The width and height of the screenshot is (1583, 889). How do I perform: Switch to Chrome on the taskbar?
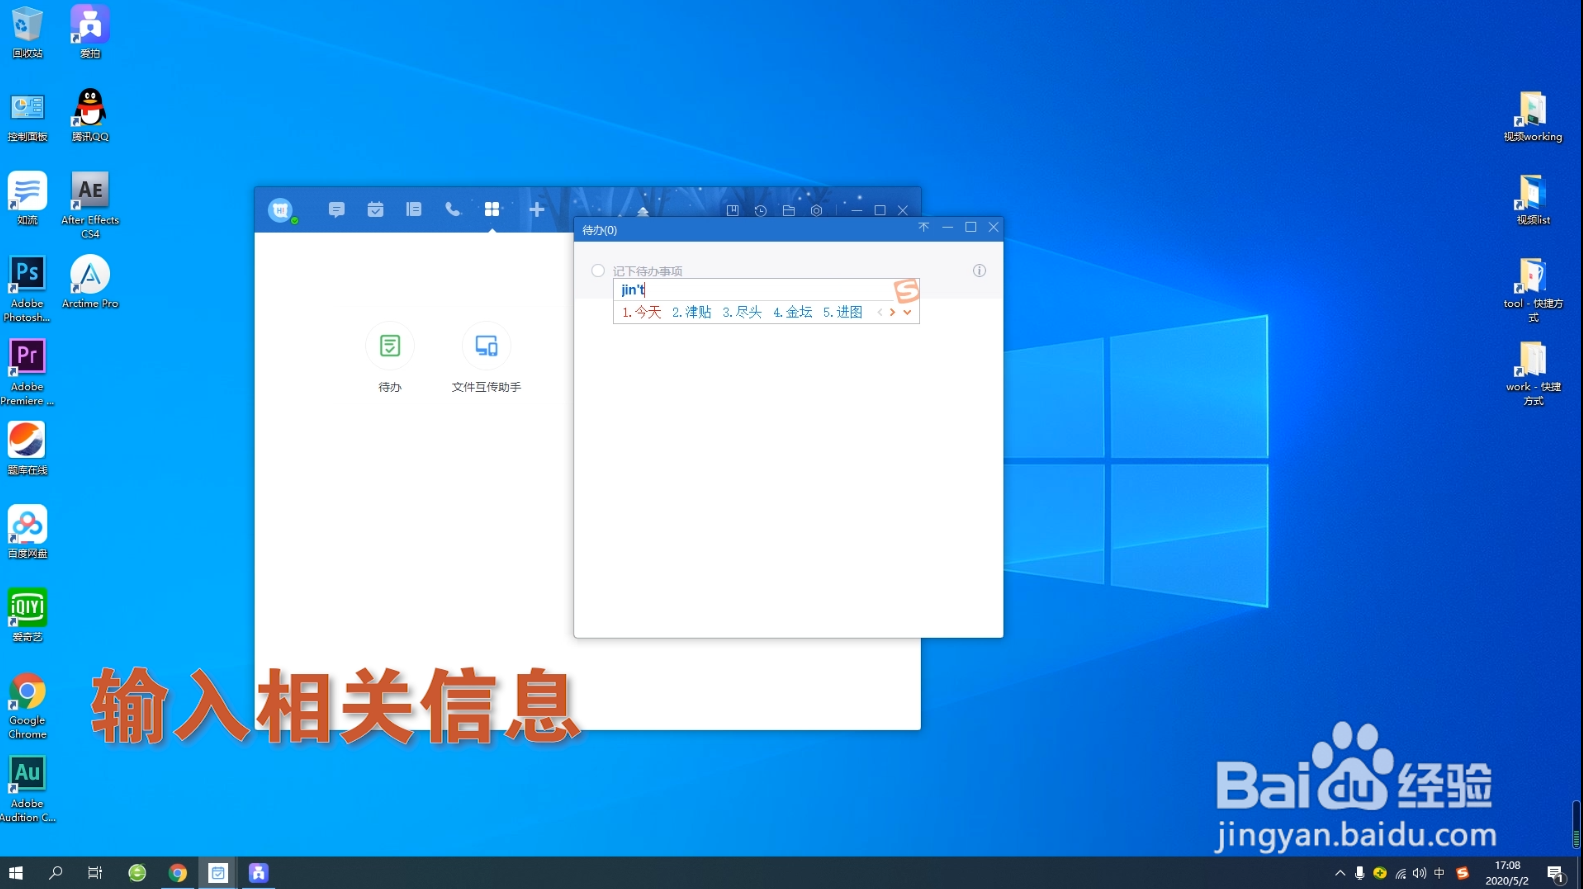tap(178, 873)
